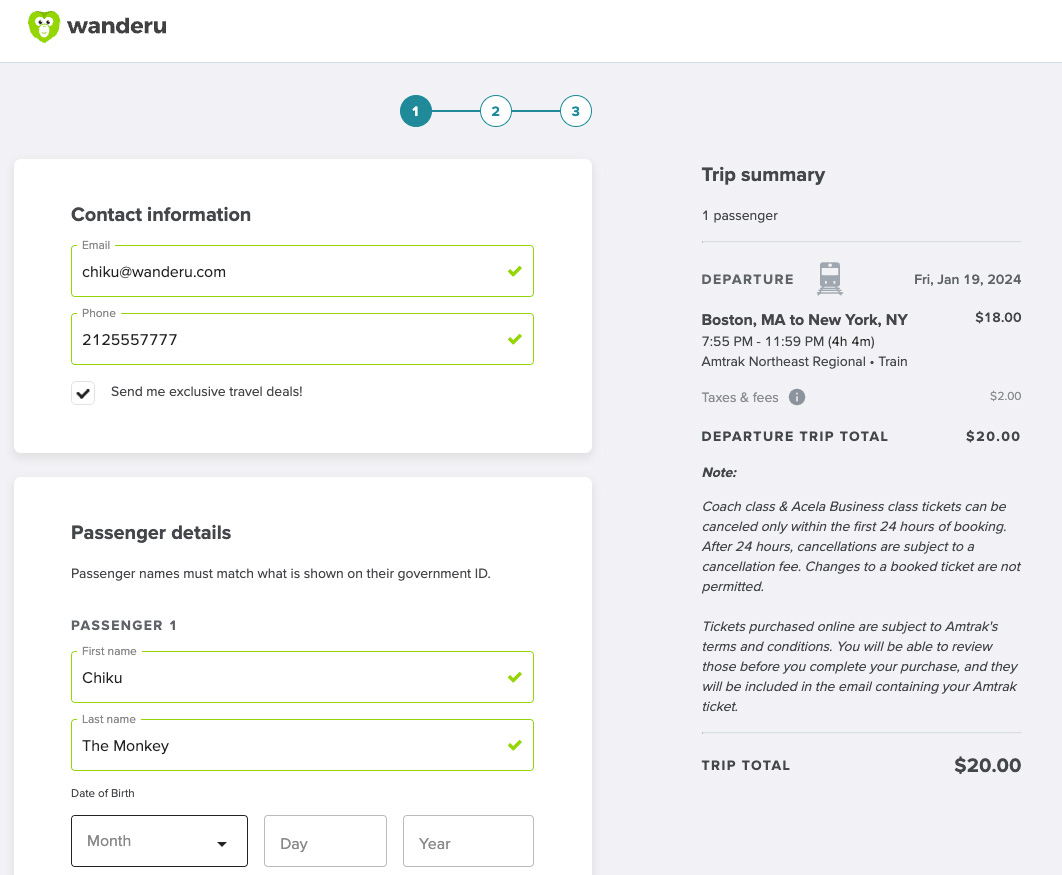Click the Wanderu owl logo

tap(43, 27)
